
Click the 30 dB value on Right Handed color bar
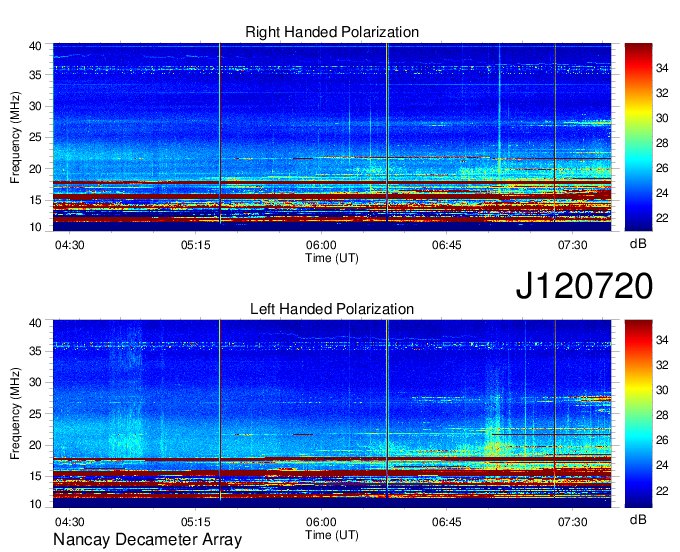662,118
